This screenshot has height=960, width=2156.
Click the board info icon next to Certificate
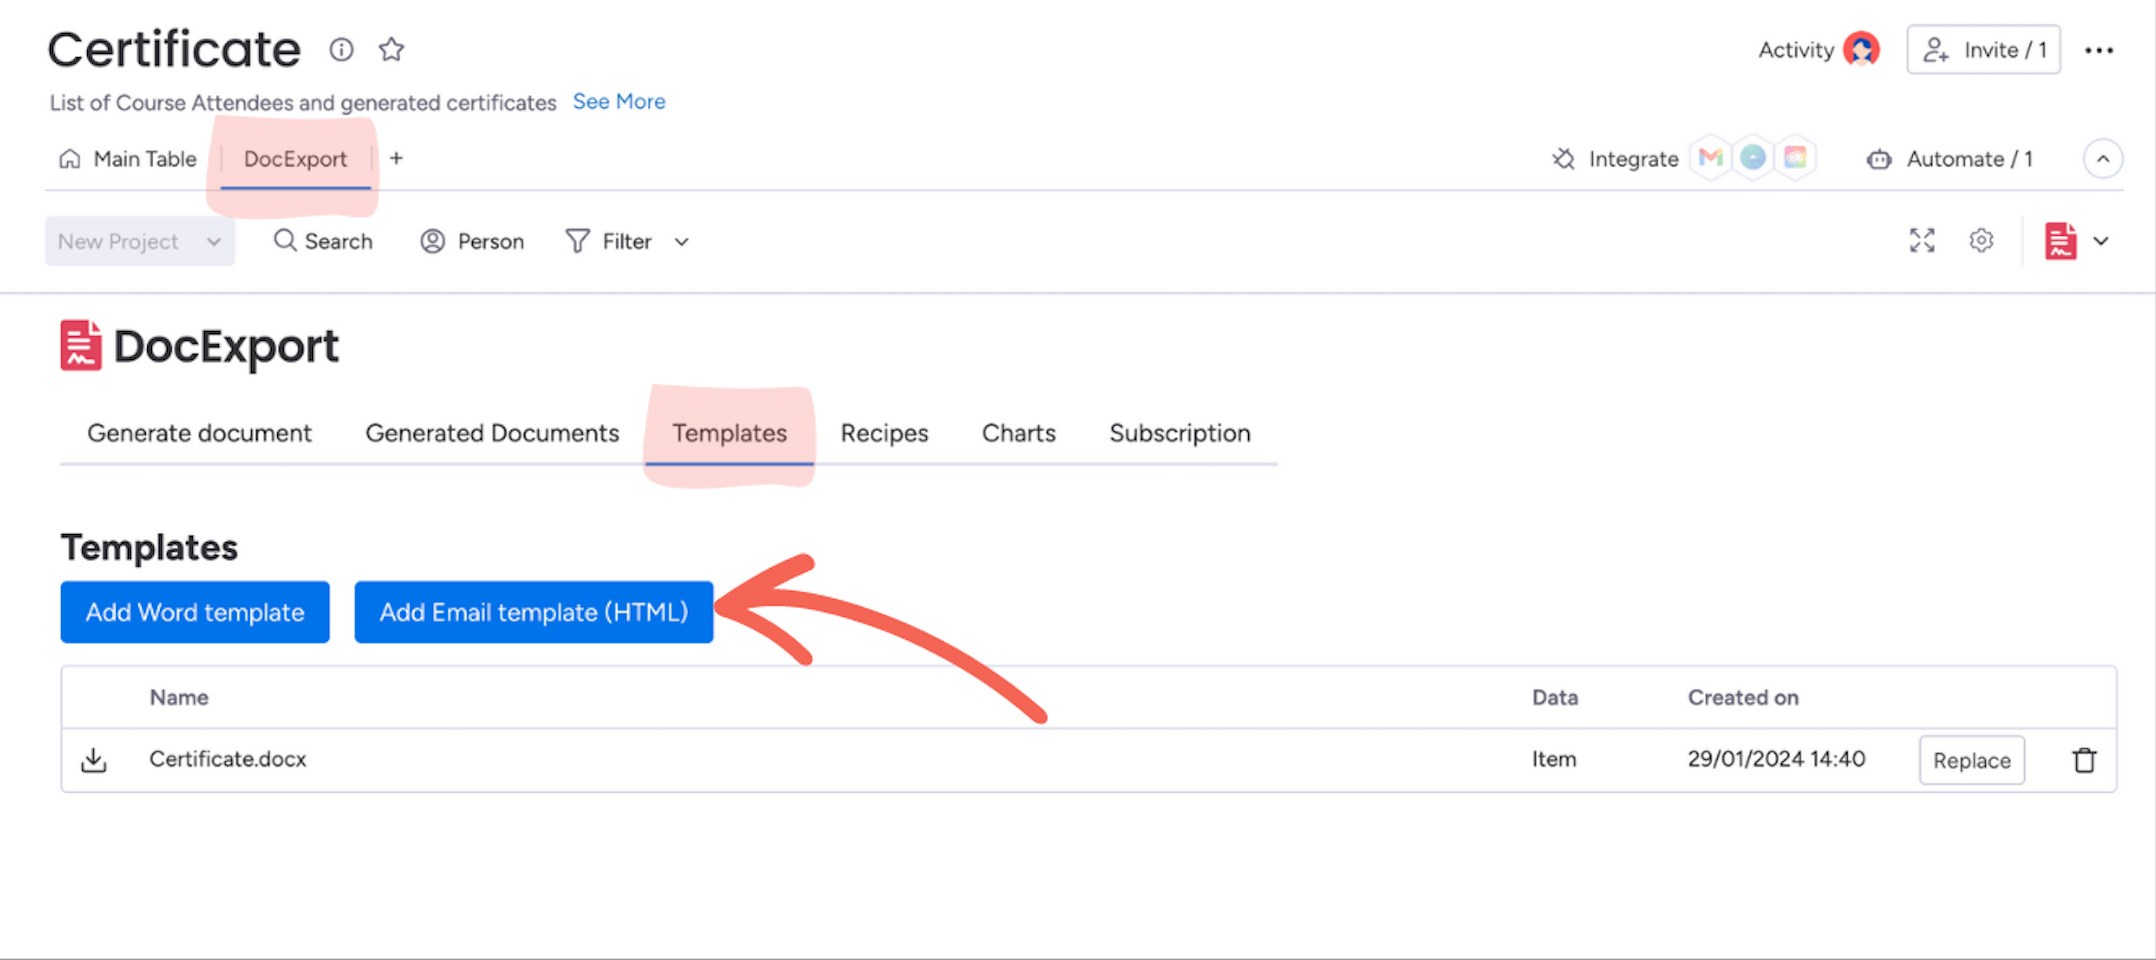(341, 49)
